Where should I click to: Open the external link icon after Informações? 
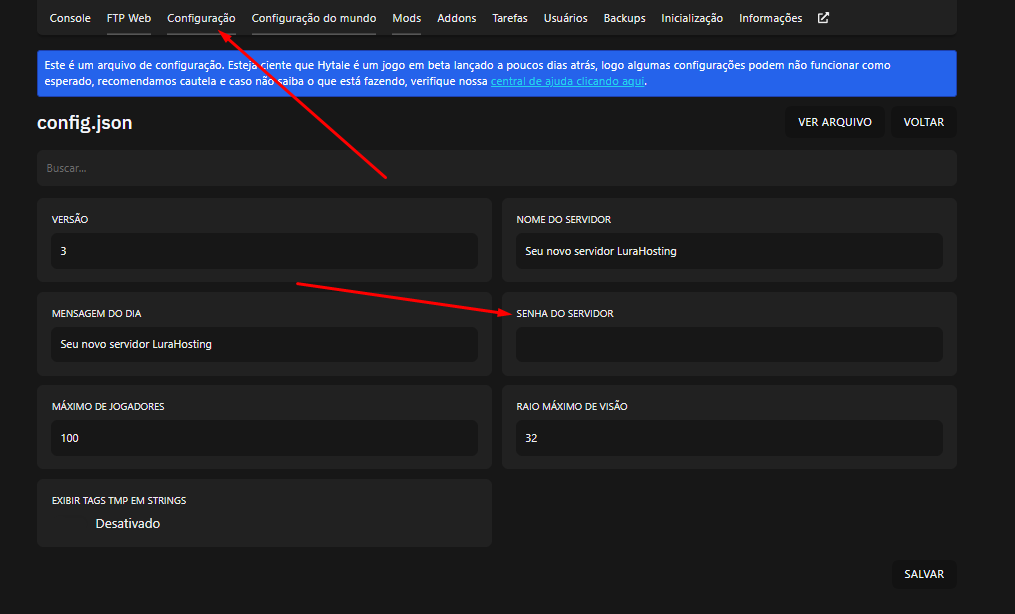click(x=823, y=18)
